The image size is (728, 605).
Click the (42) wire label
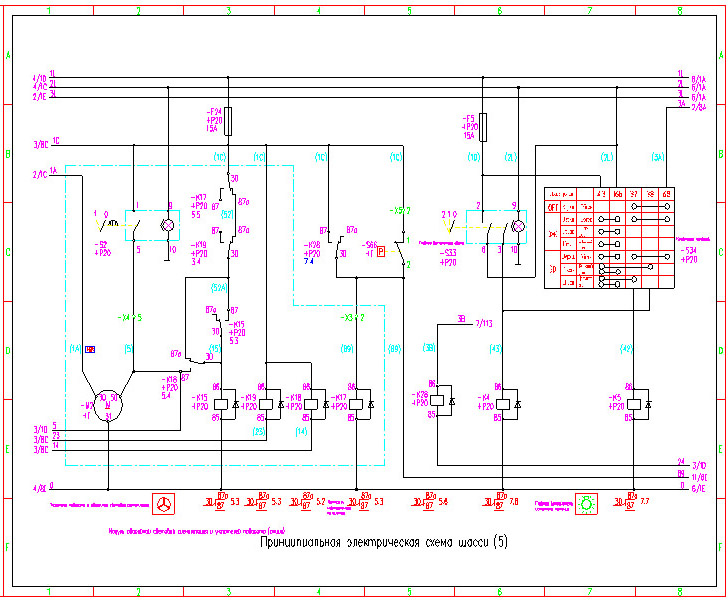(x=626, y=348)
